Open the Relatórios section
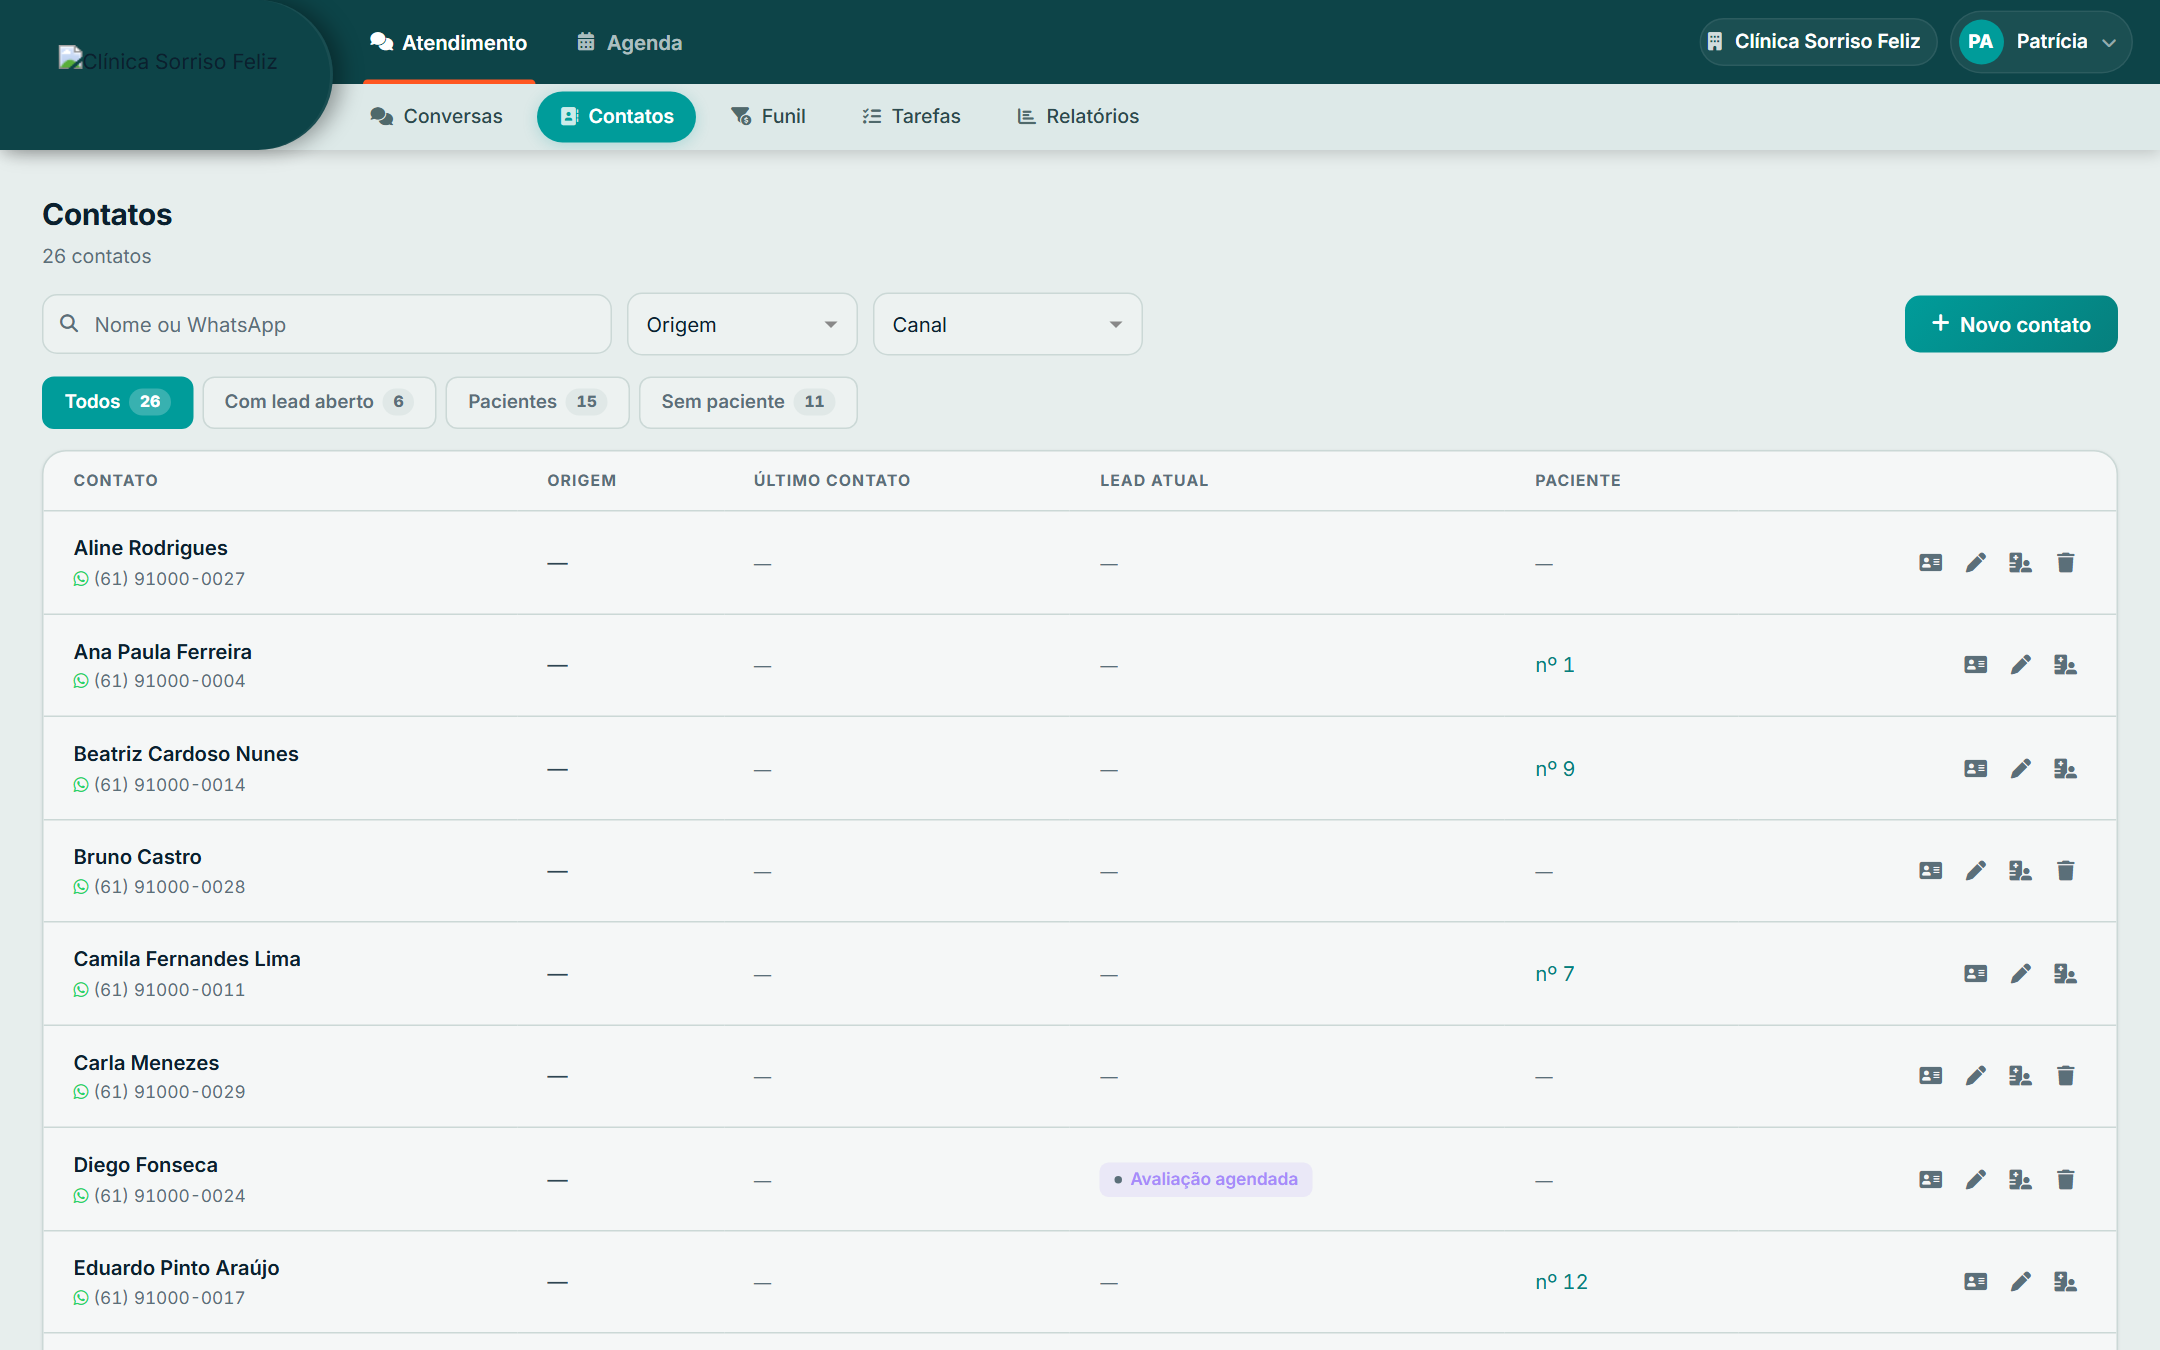Screen dimensions: 2160x1350 pyautogui.click(x=1078, y=116)
